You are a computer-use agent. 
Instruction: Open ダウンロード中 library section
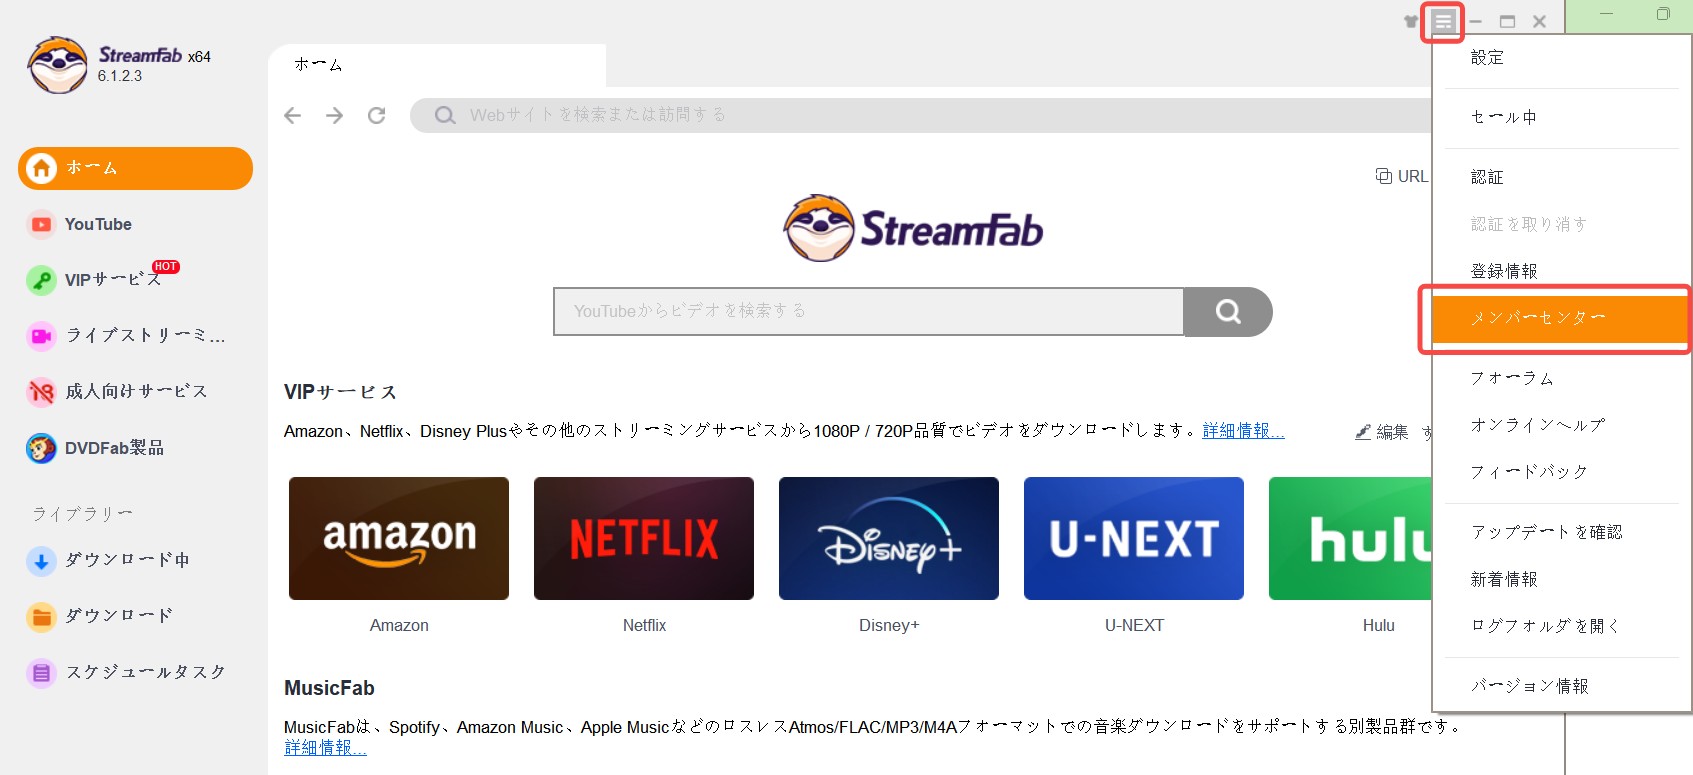[108, 560]
